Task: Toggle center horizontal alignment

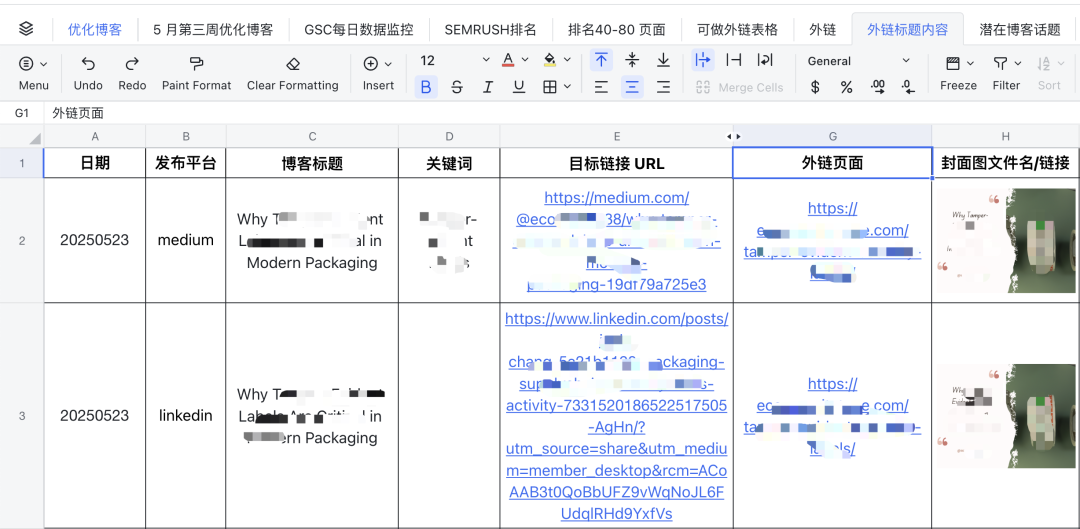Action: coord(632,87)
